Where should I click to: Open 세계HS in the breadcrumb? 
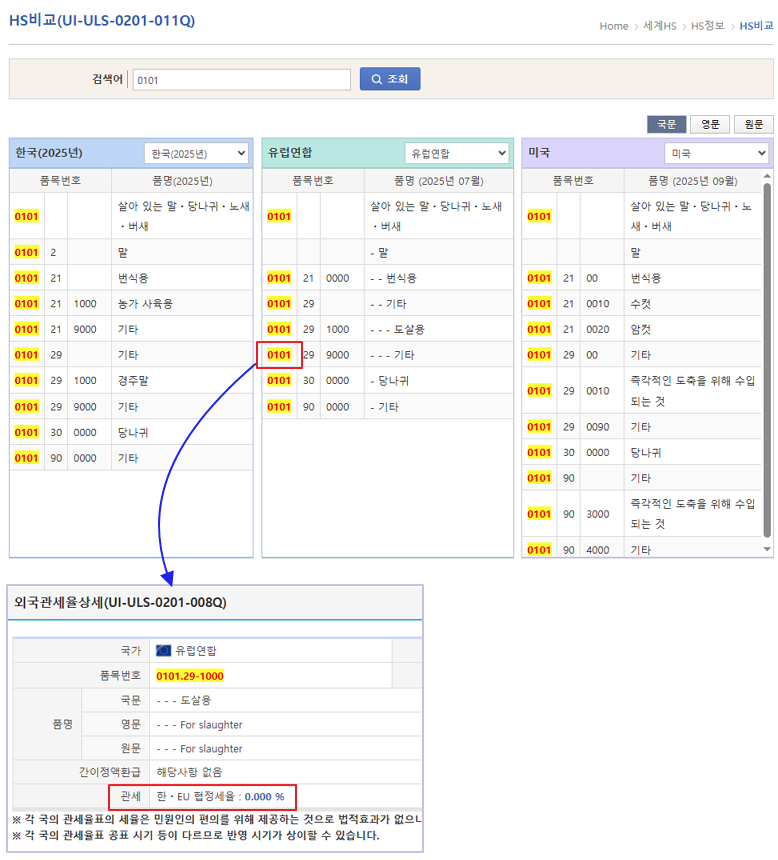pos(662,26)
